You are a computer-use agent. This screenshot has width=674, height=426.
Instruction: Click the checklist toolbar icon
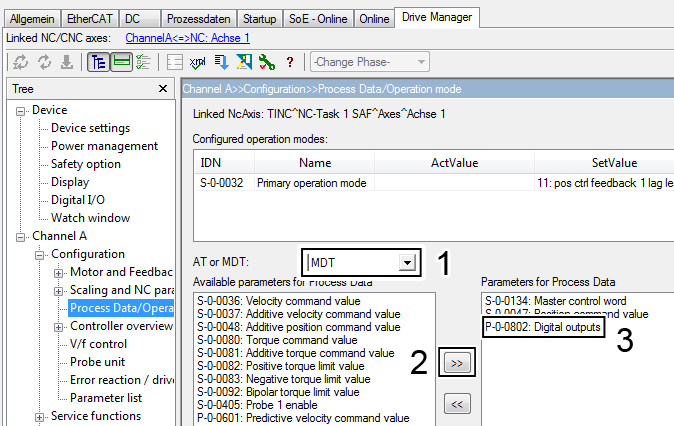[x=143, y=62]
